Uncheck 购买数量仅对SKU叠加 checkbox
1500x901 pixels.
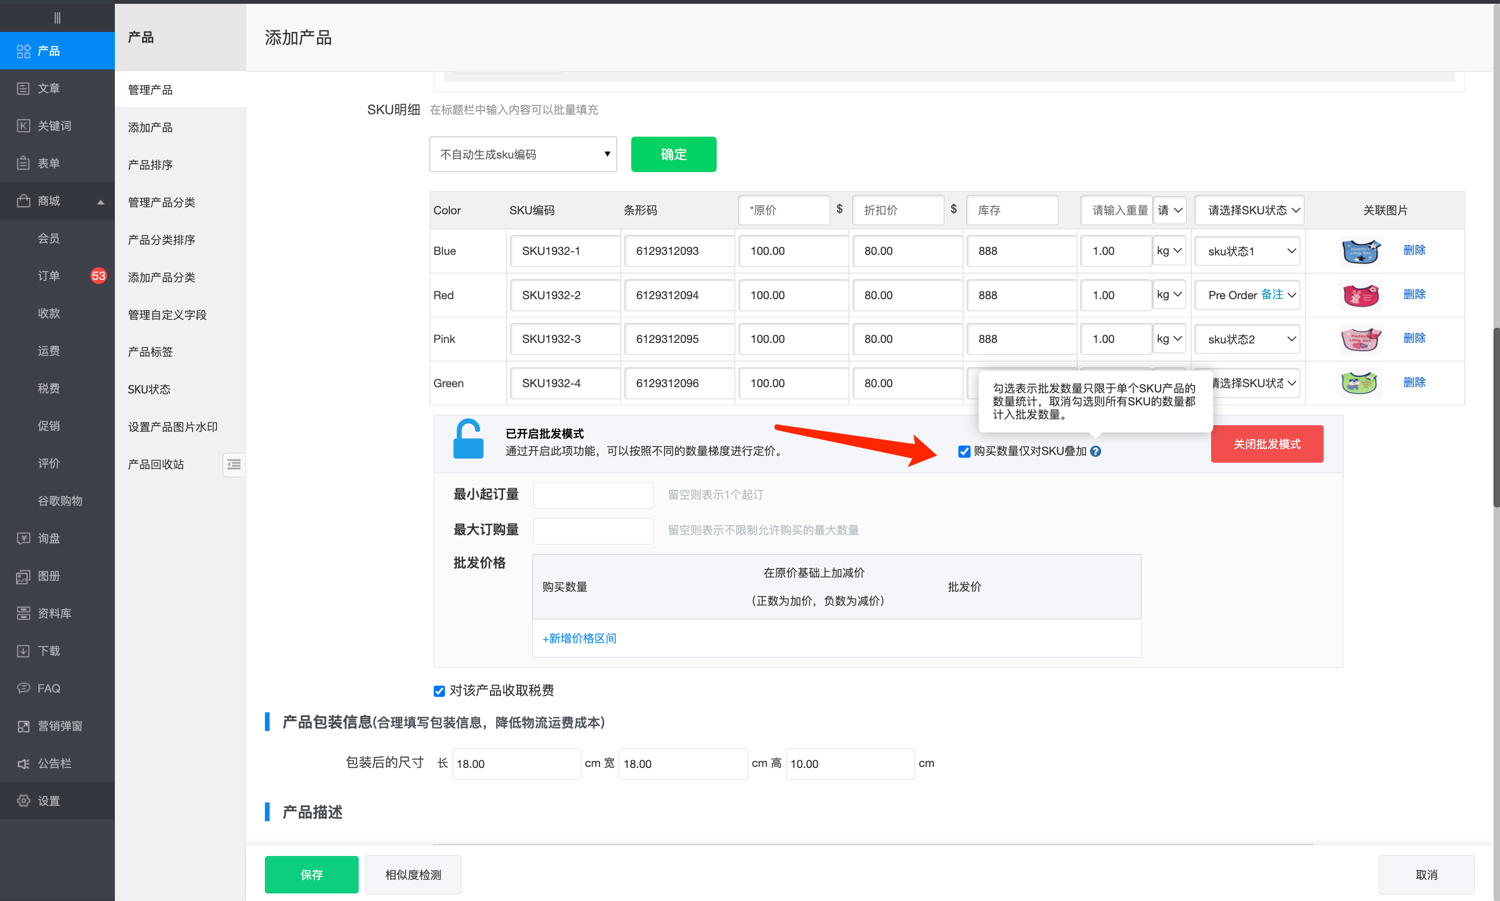pyautogui.click(x=964, y=452)
